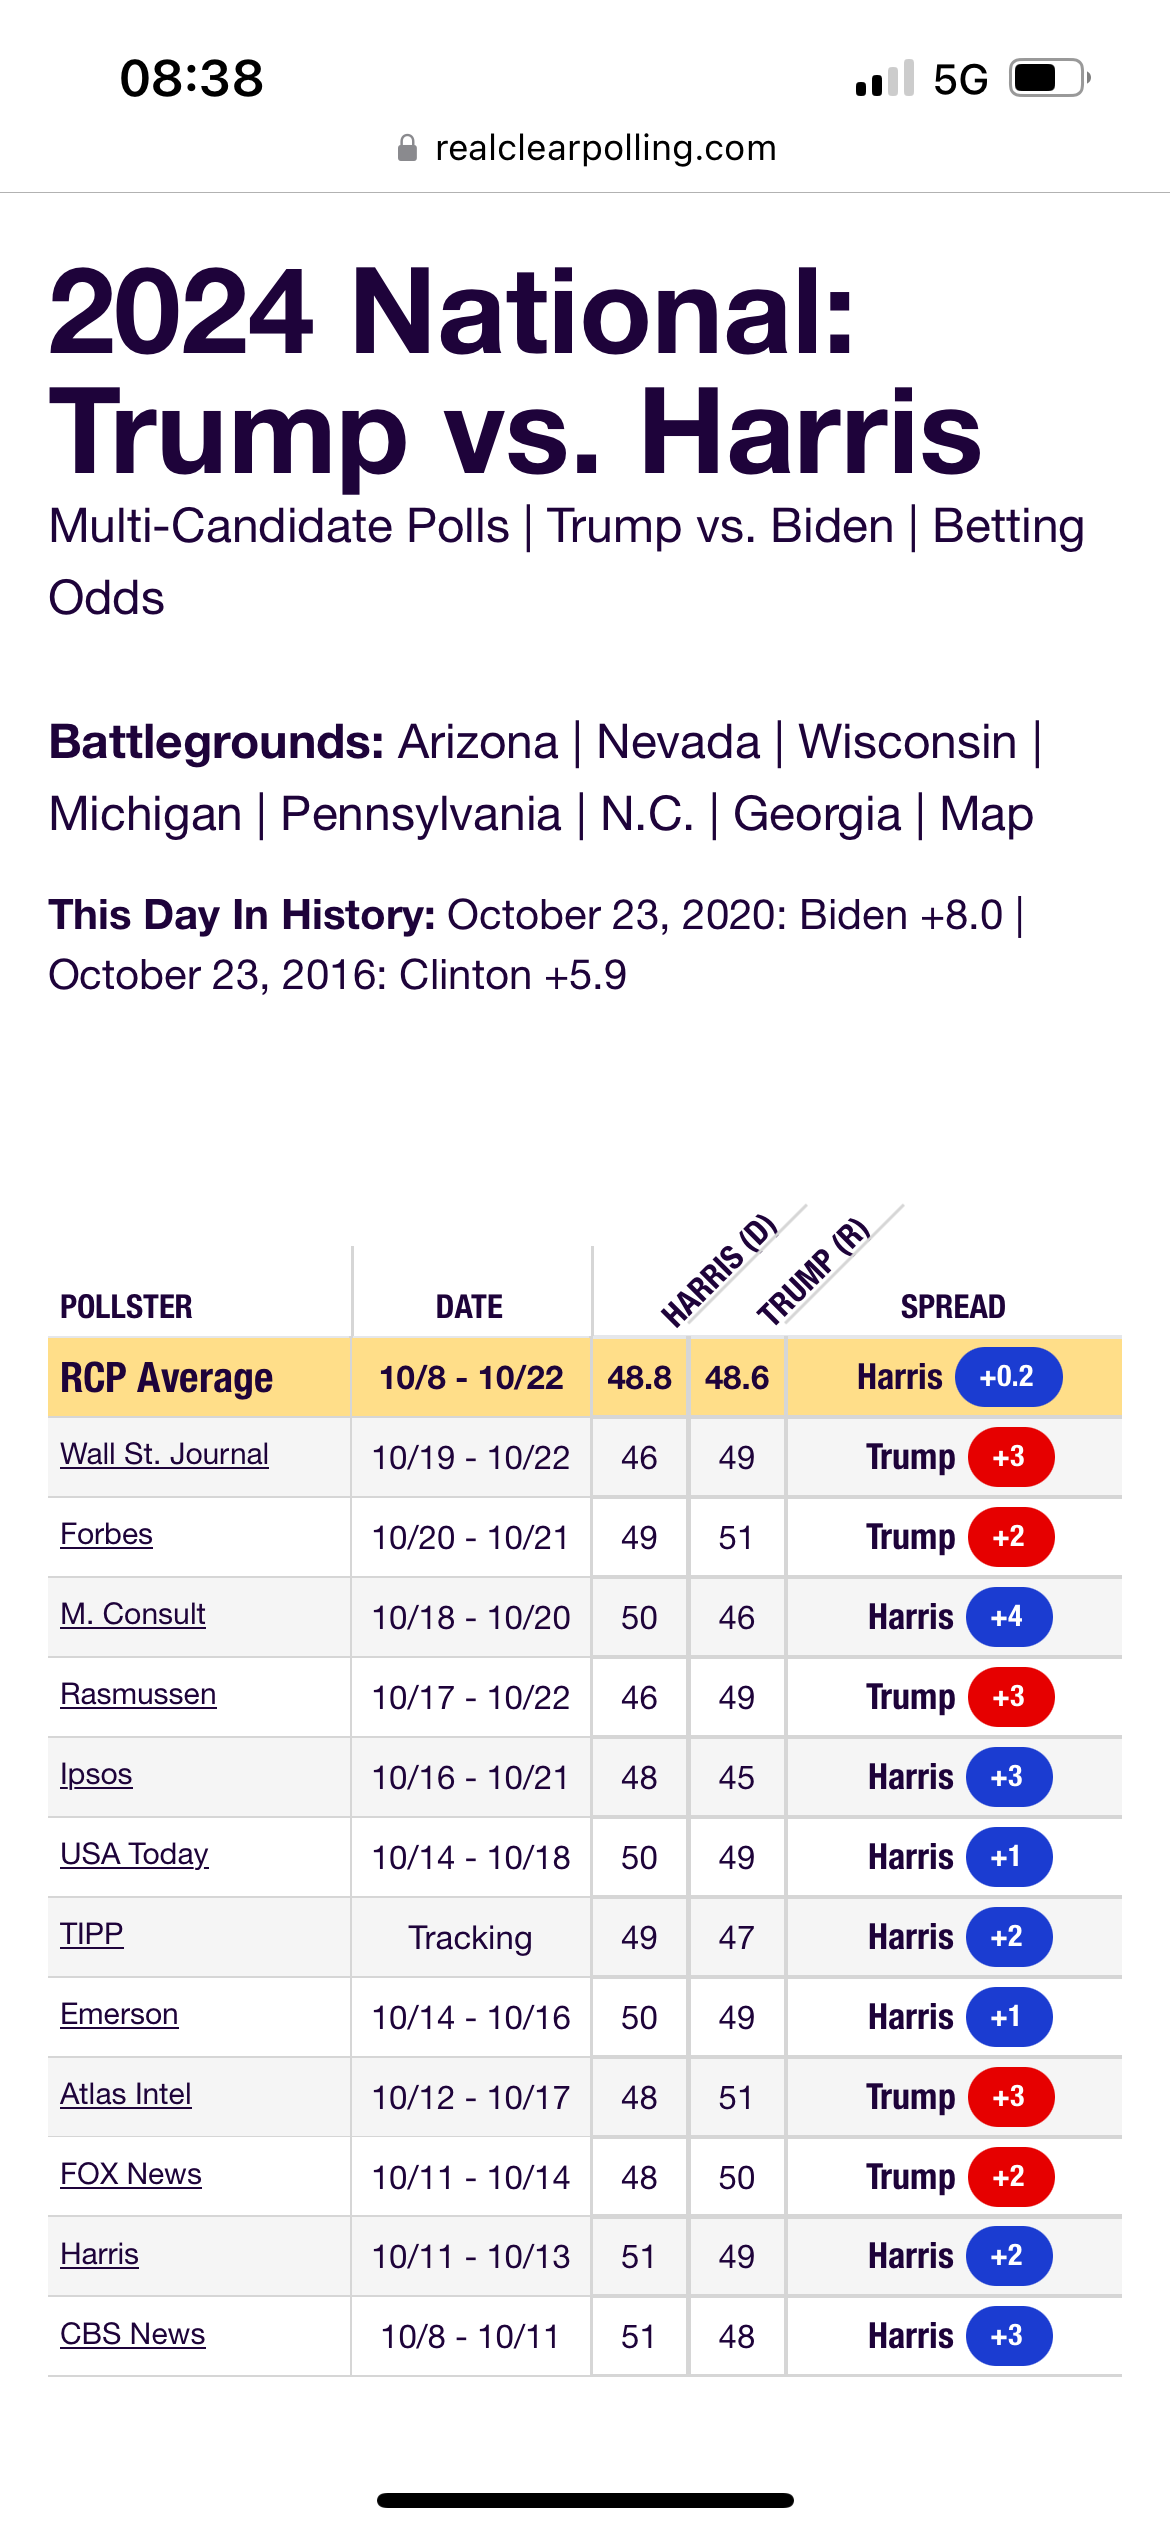The height and width of the screenshot is (2532, 1170).
Task: Click the Rasmussen pollster link
Action: 138,1694
